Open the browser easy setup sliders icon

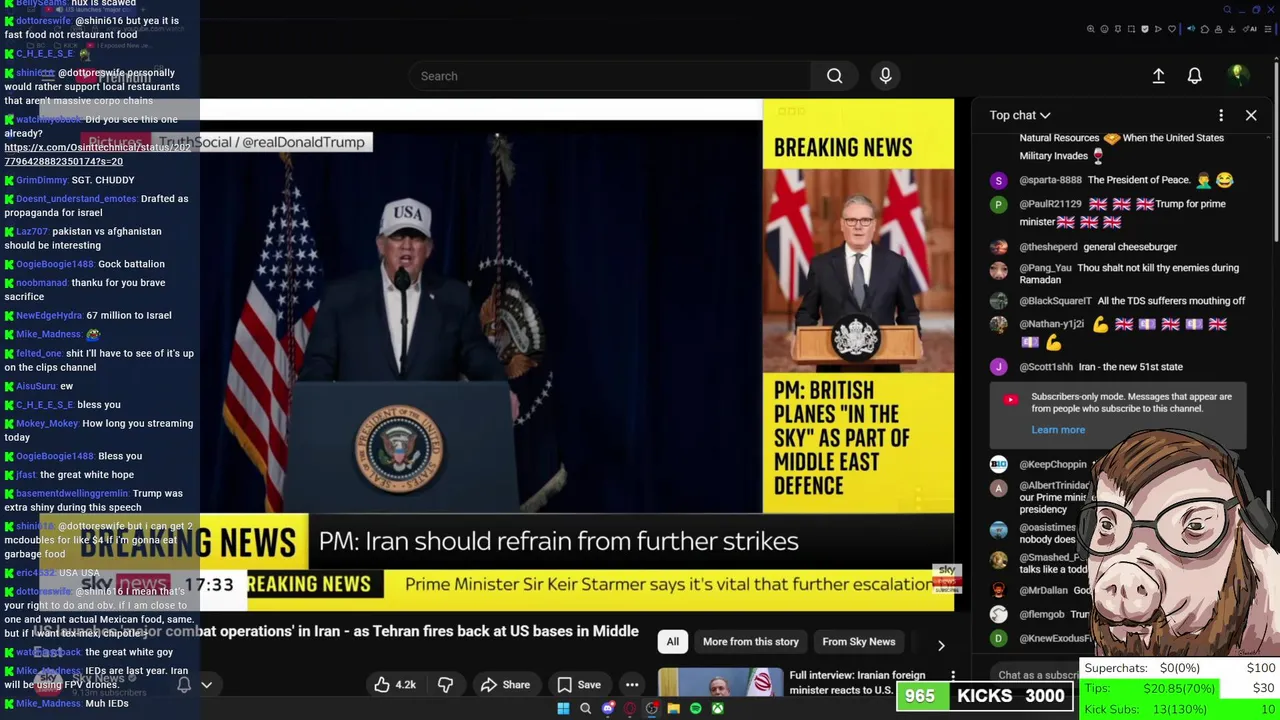(x=1267, y=29)
